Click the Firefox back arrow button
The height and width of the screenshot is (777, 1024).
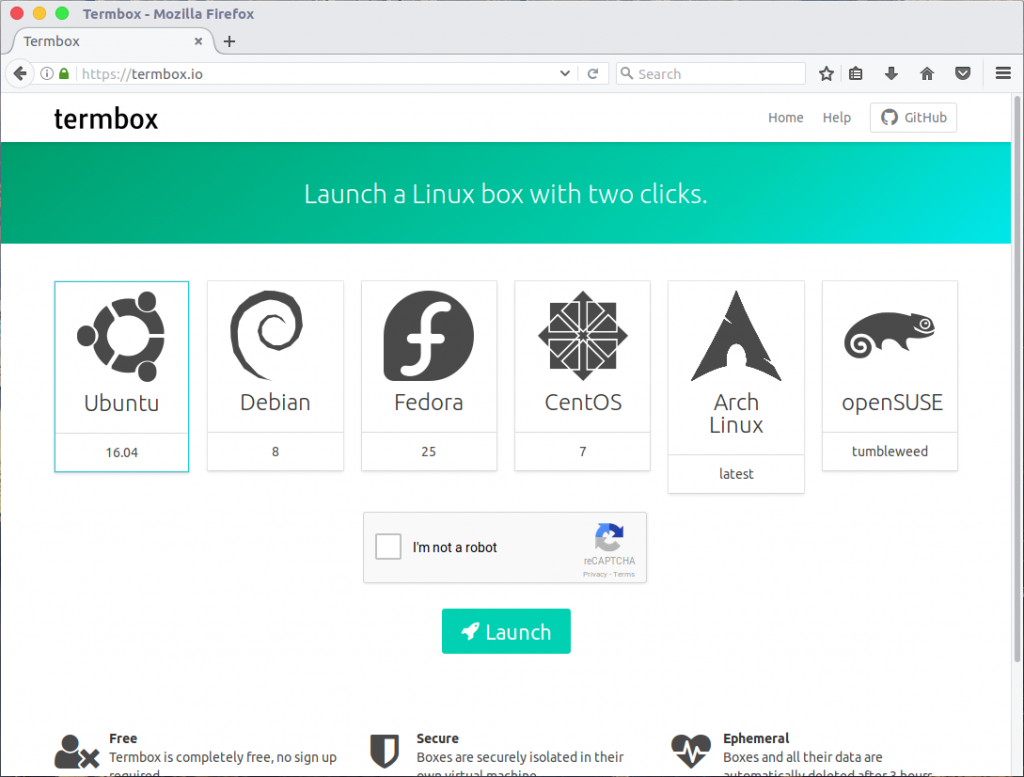pyautogui.click(x=20, y=73)
